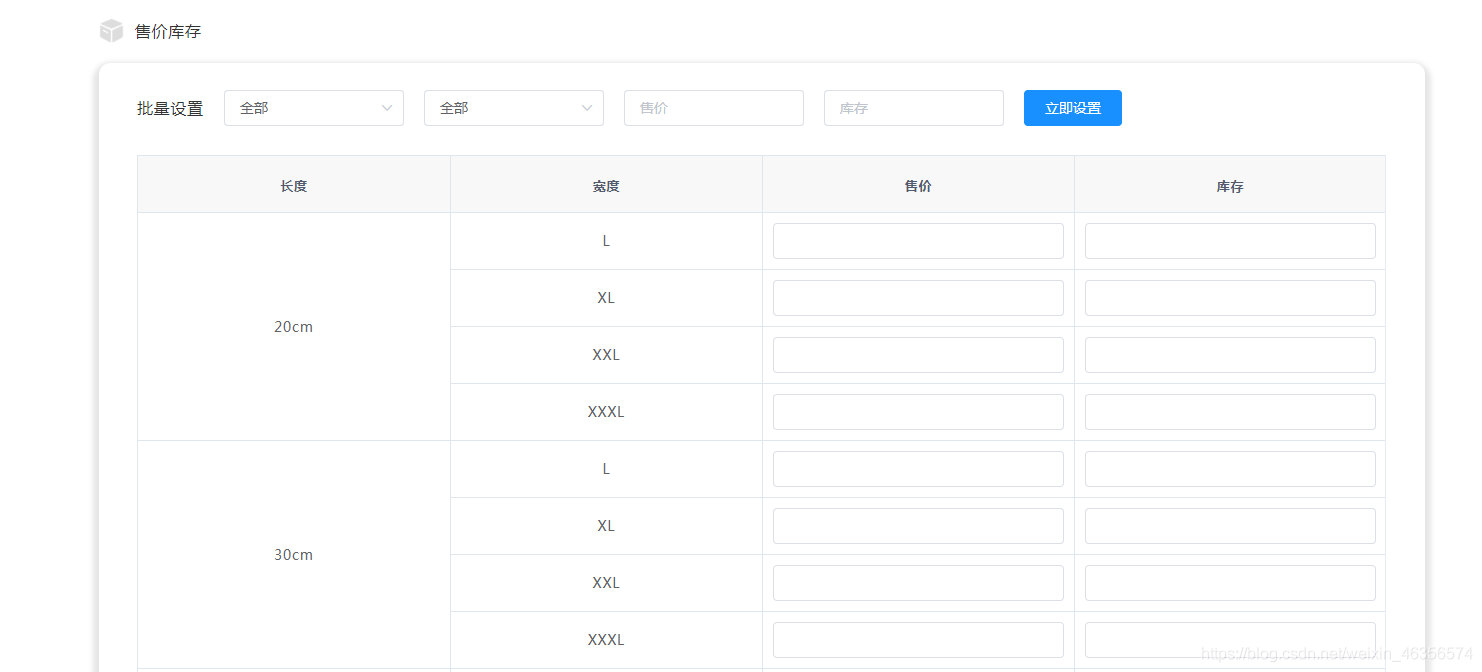Click the price input for 20cm size XL

coord(917,297)
